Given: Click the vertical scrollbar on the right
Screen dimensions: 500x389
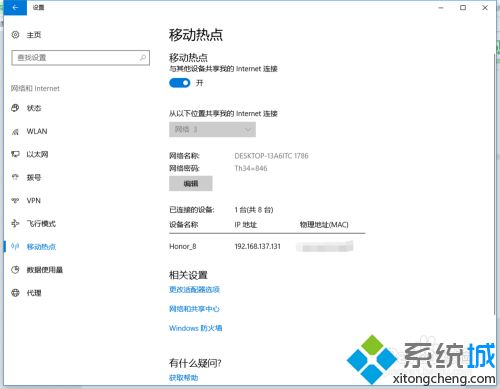Looking at the screenshot, I should tap(495, 183).
